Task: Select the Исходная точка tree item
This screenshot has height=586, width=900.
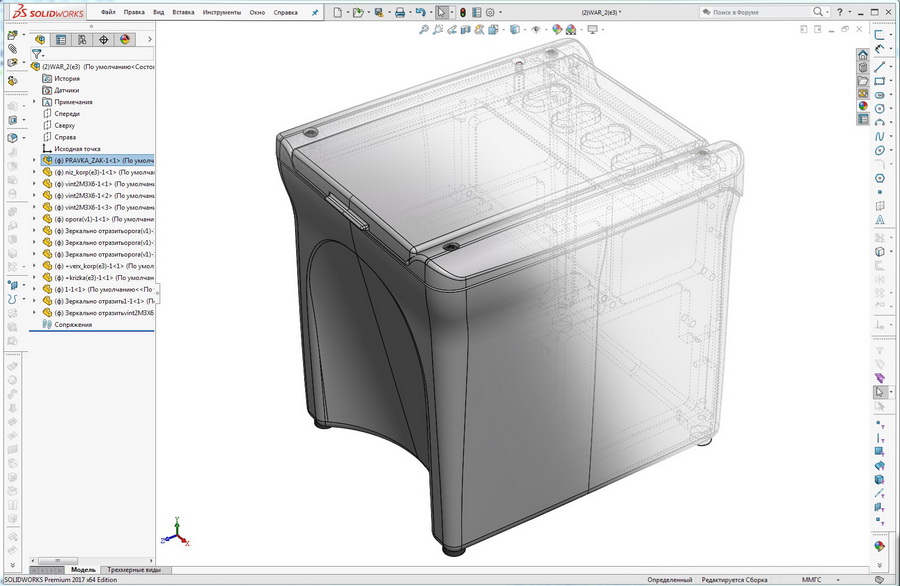Action: [x=77, y=149]
